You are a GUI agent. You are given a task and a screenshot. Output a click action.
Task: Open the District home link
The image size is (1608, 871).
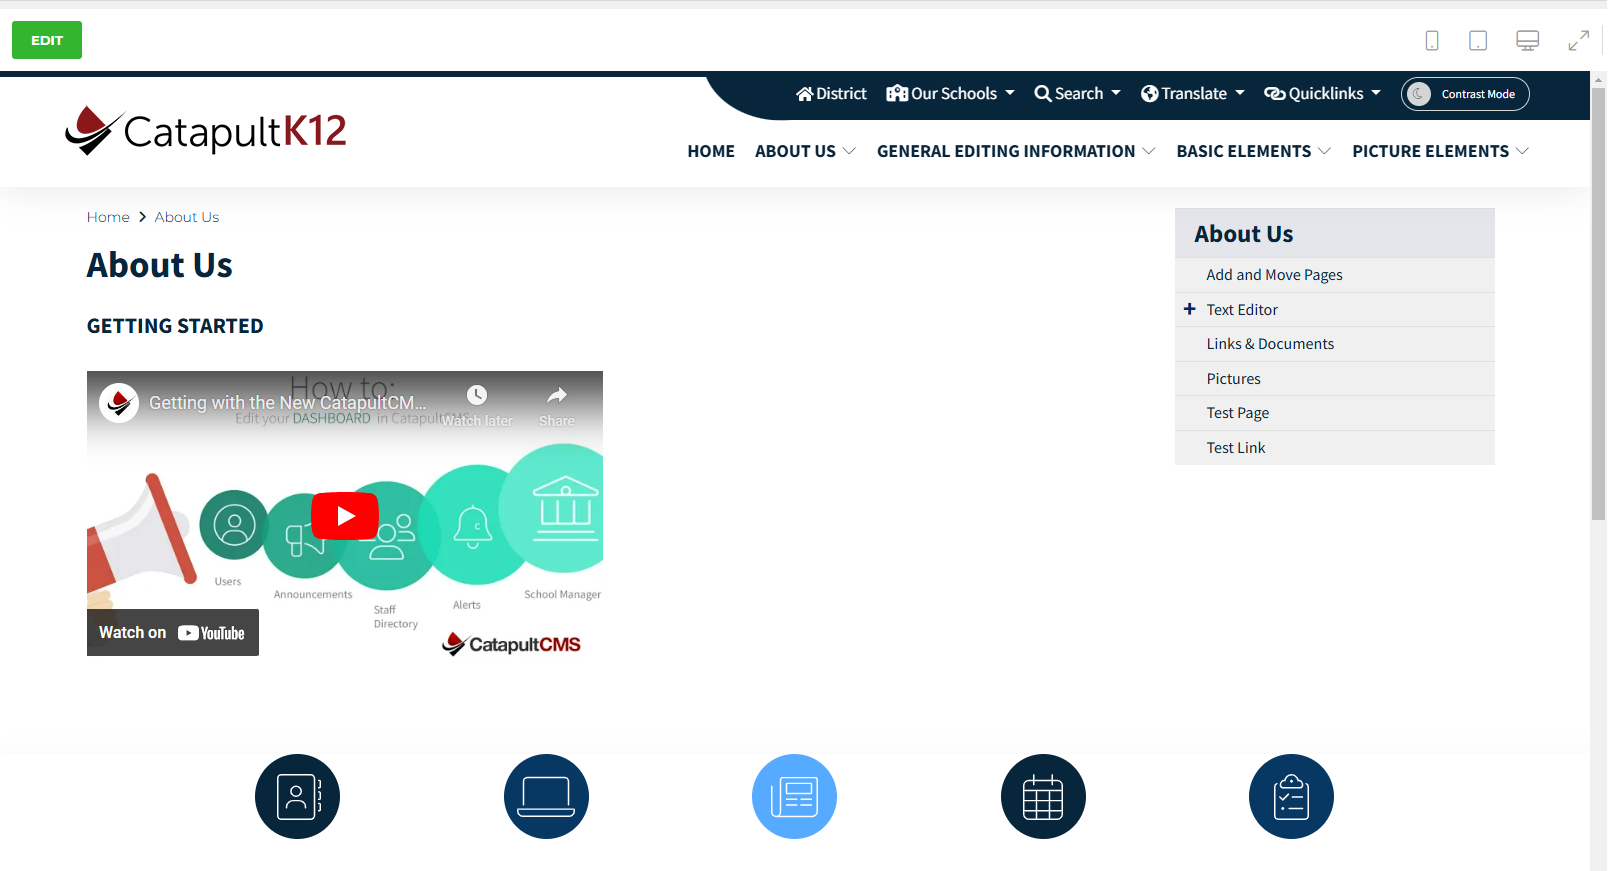[x=831, y=93]
